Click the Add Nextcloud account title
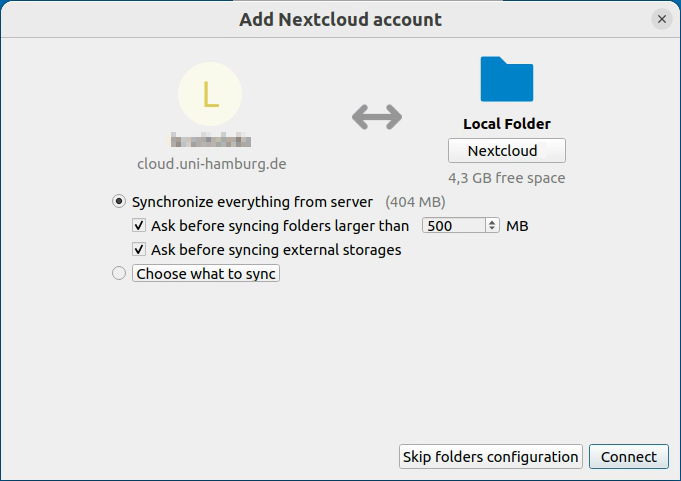 point(340,20)
